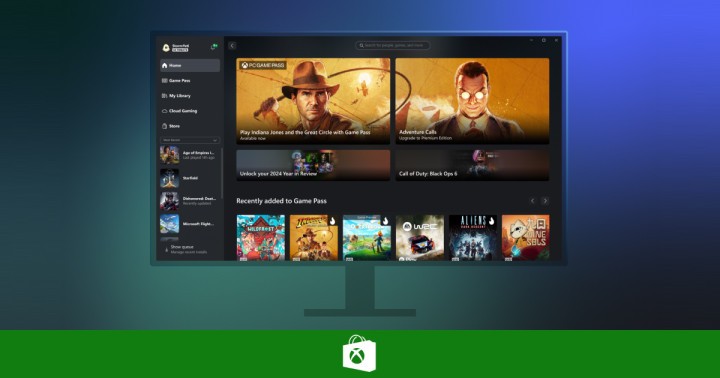720x378 pixels.
Task: Click the Game Pass sidebar icon
Action: click(164, 80)
